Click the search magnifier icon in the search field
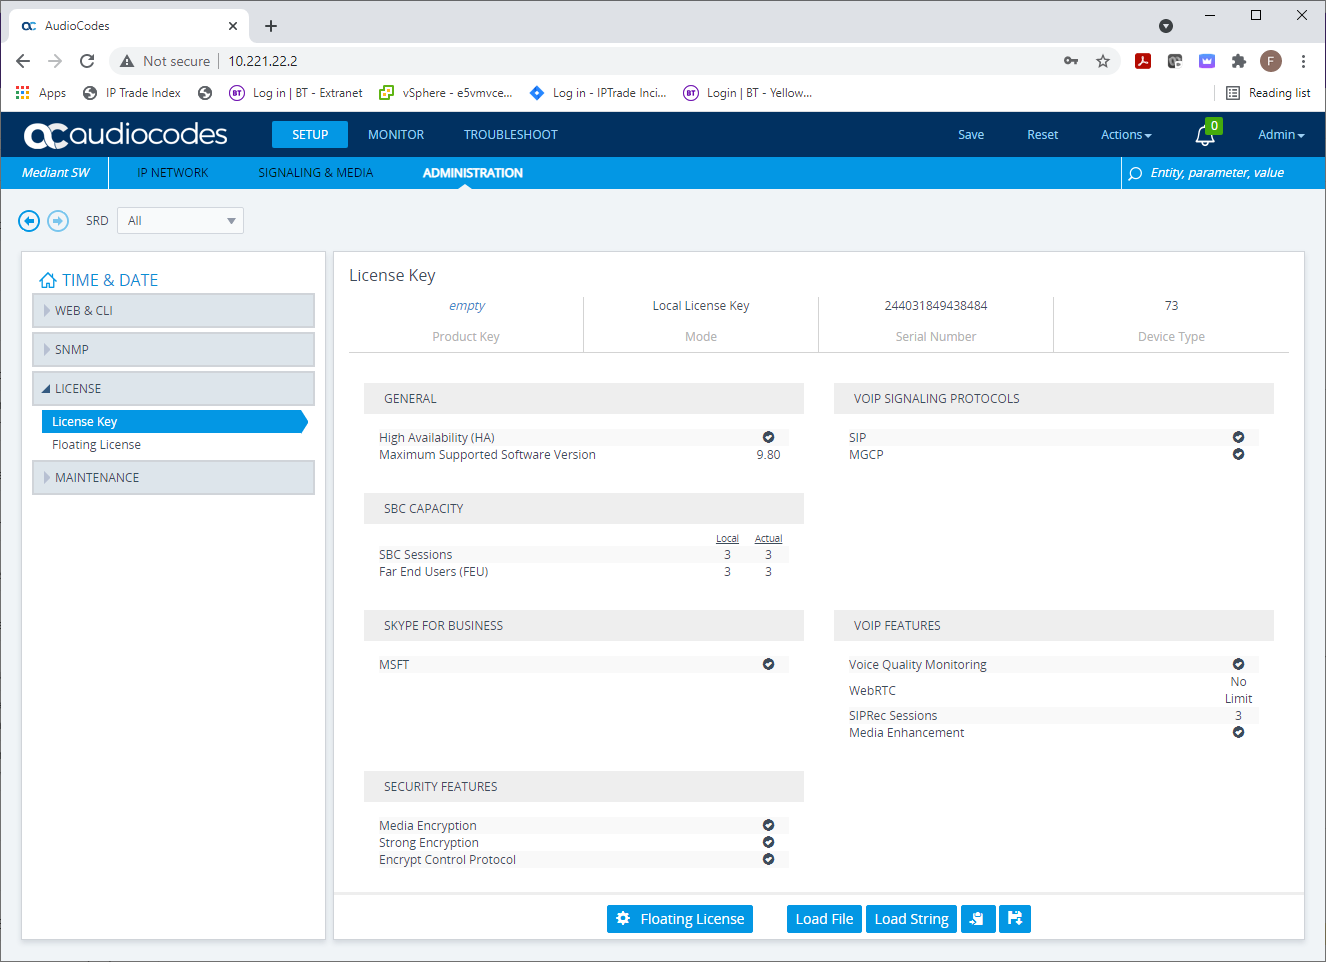1326x962 pixels. [1135, 173]
